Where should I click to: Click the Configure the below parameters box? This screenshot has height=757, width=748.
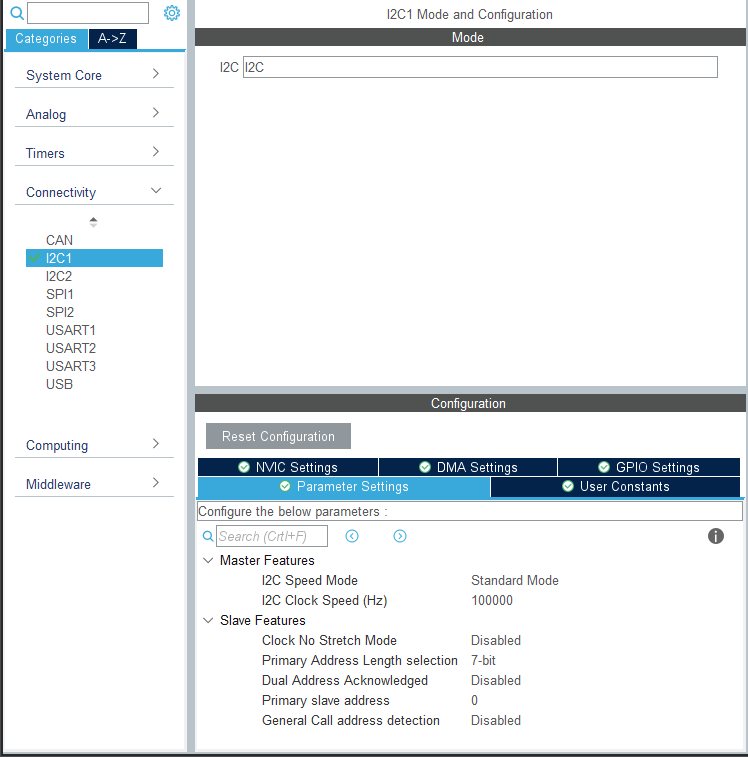pyautogui.click(x=470, y=511)
